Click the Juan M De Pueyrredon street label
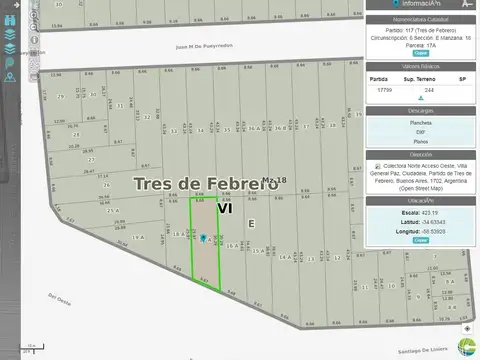 (204, 46)
